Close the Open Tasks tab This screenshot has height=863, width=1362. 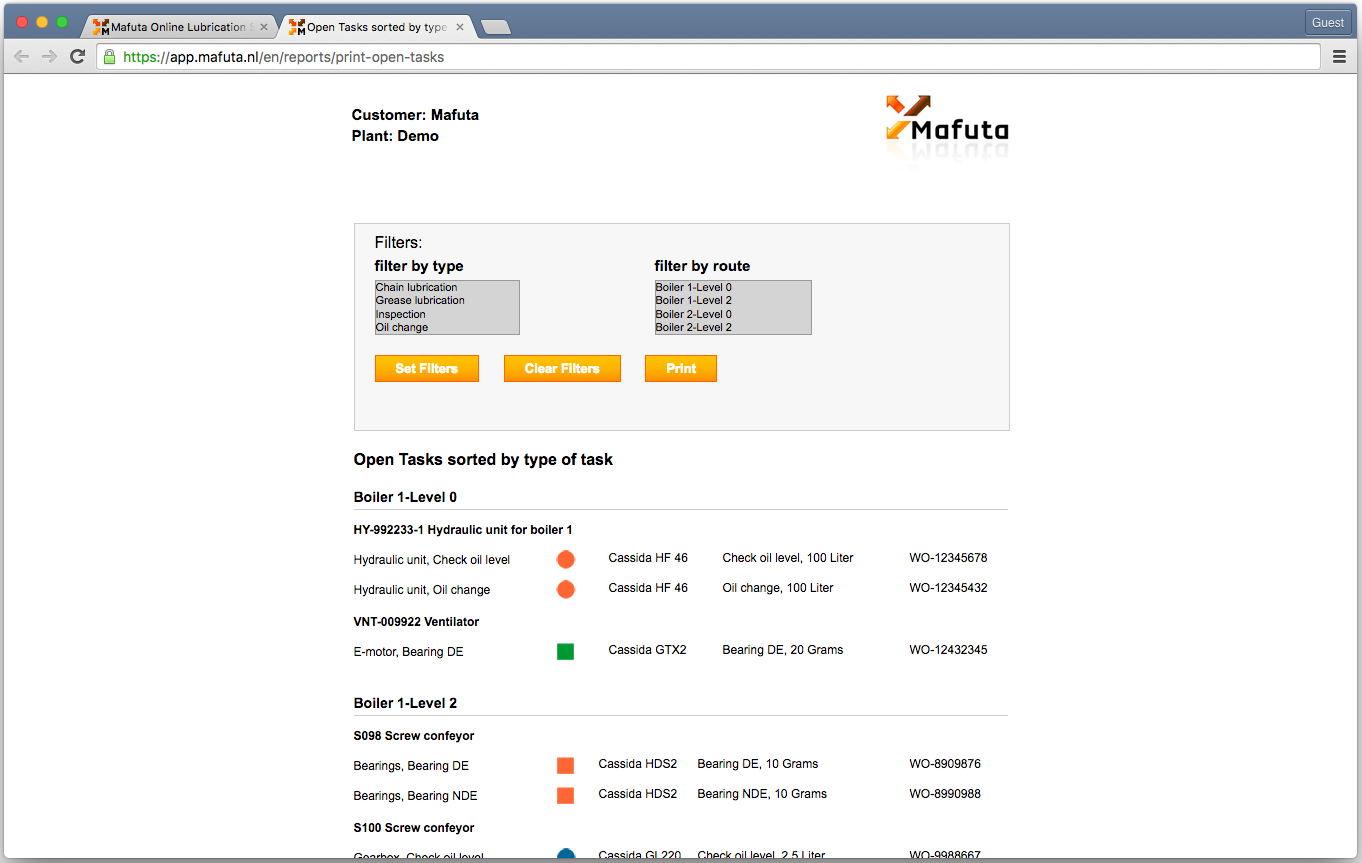[460, 27]
